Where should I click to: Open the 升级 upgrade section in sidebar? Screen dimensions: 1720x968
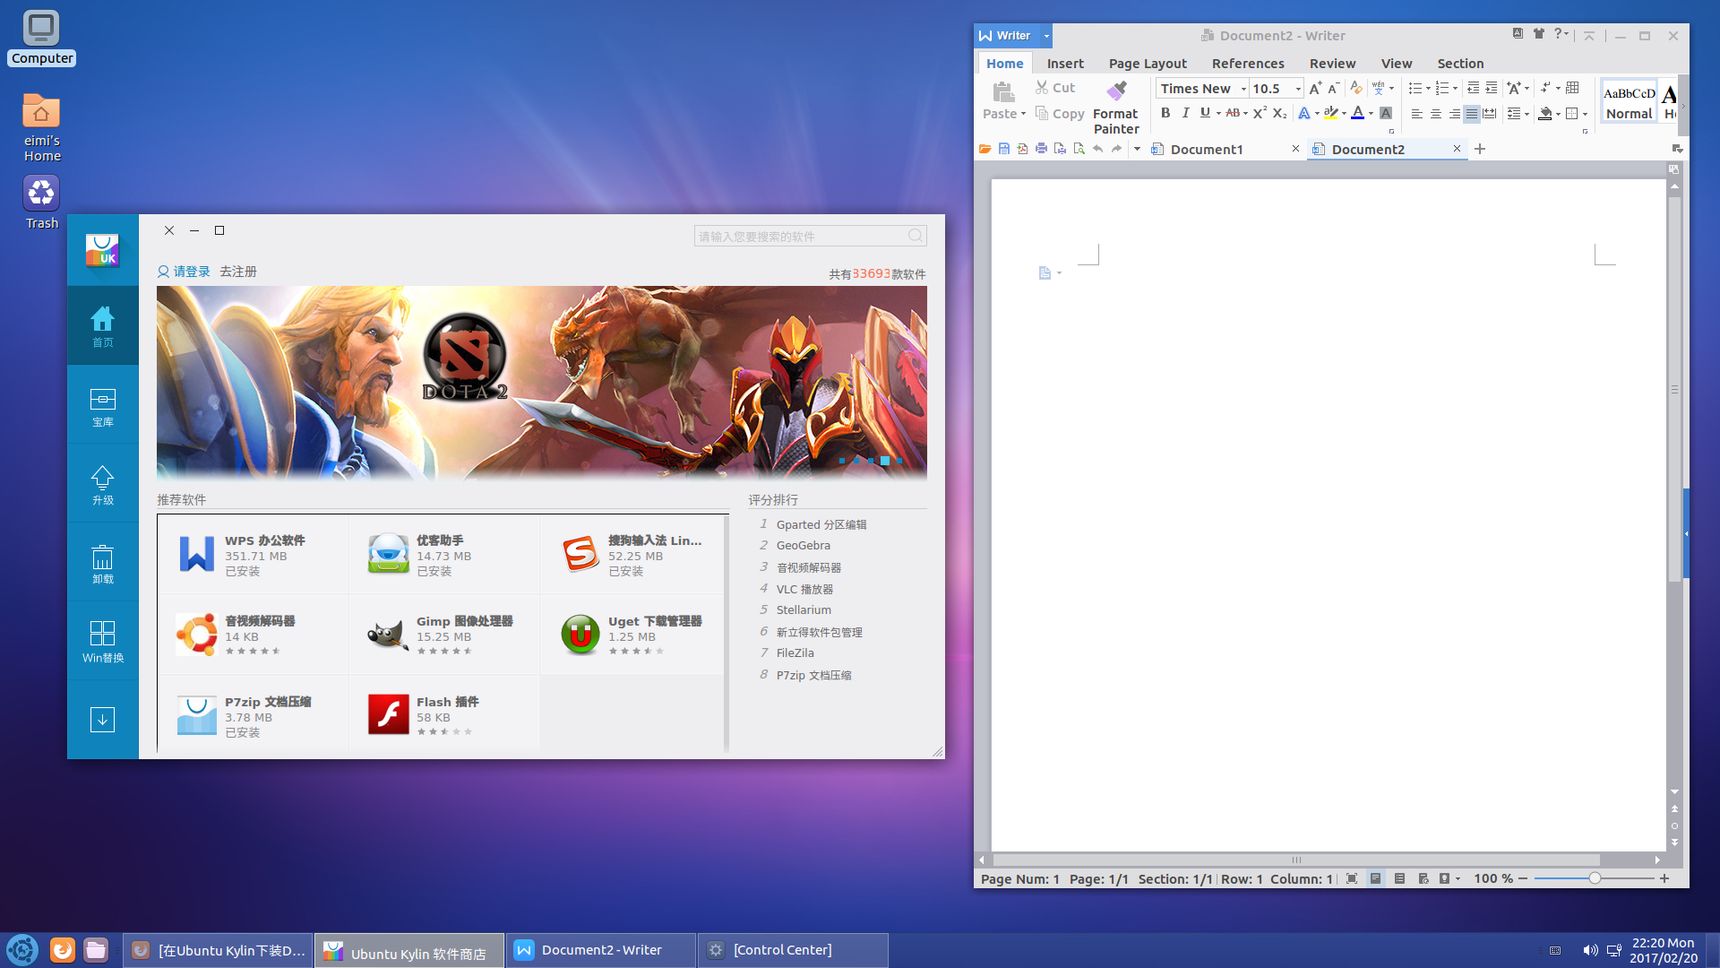pos(102,485)
